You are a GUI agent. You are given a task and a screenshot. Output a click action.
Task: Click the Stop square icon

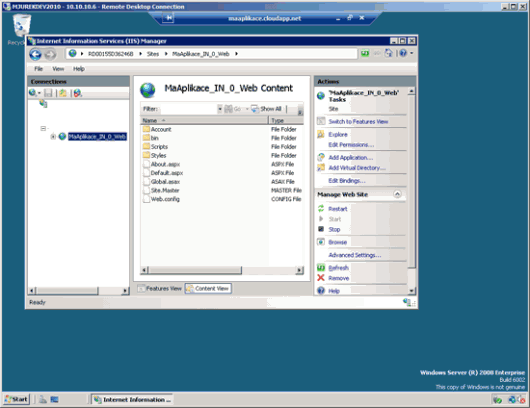pos(321,229)
